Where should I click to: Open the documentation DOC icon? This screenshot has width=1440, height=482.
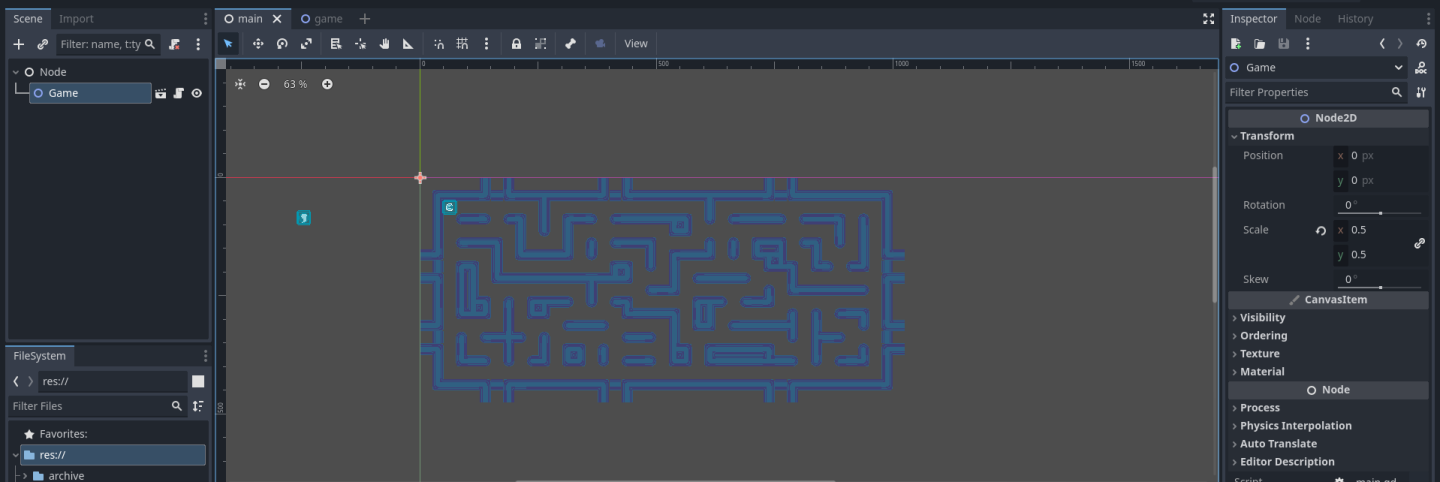[1421, 68]
